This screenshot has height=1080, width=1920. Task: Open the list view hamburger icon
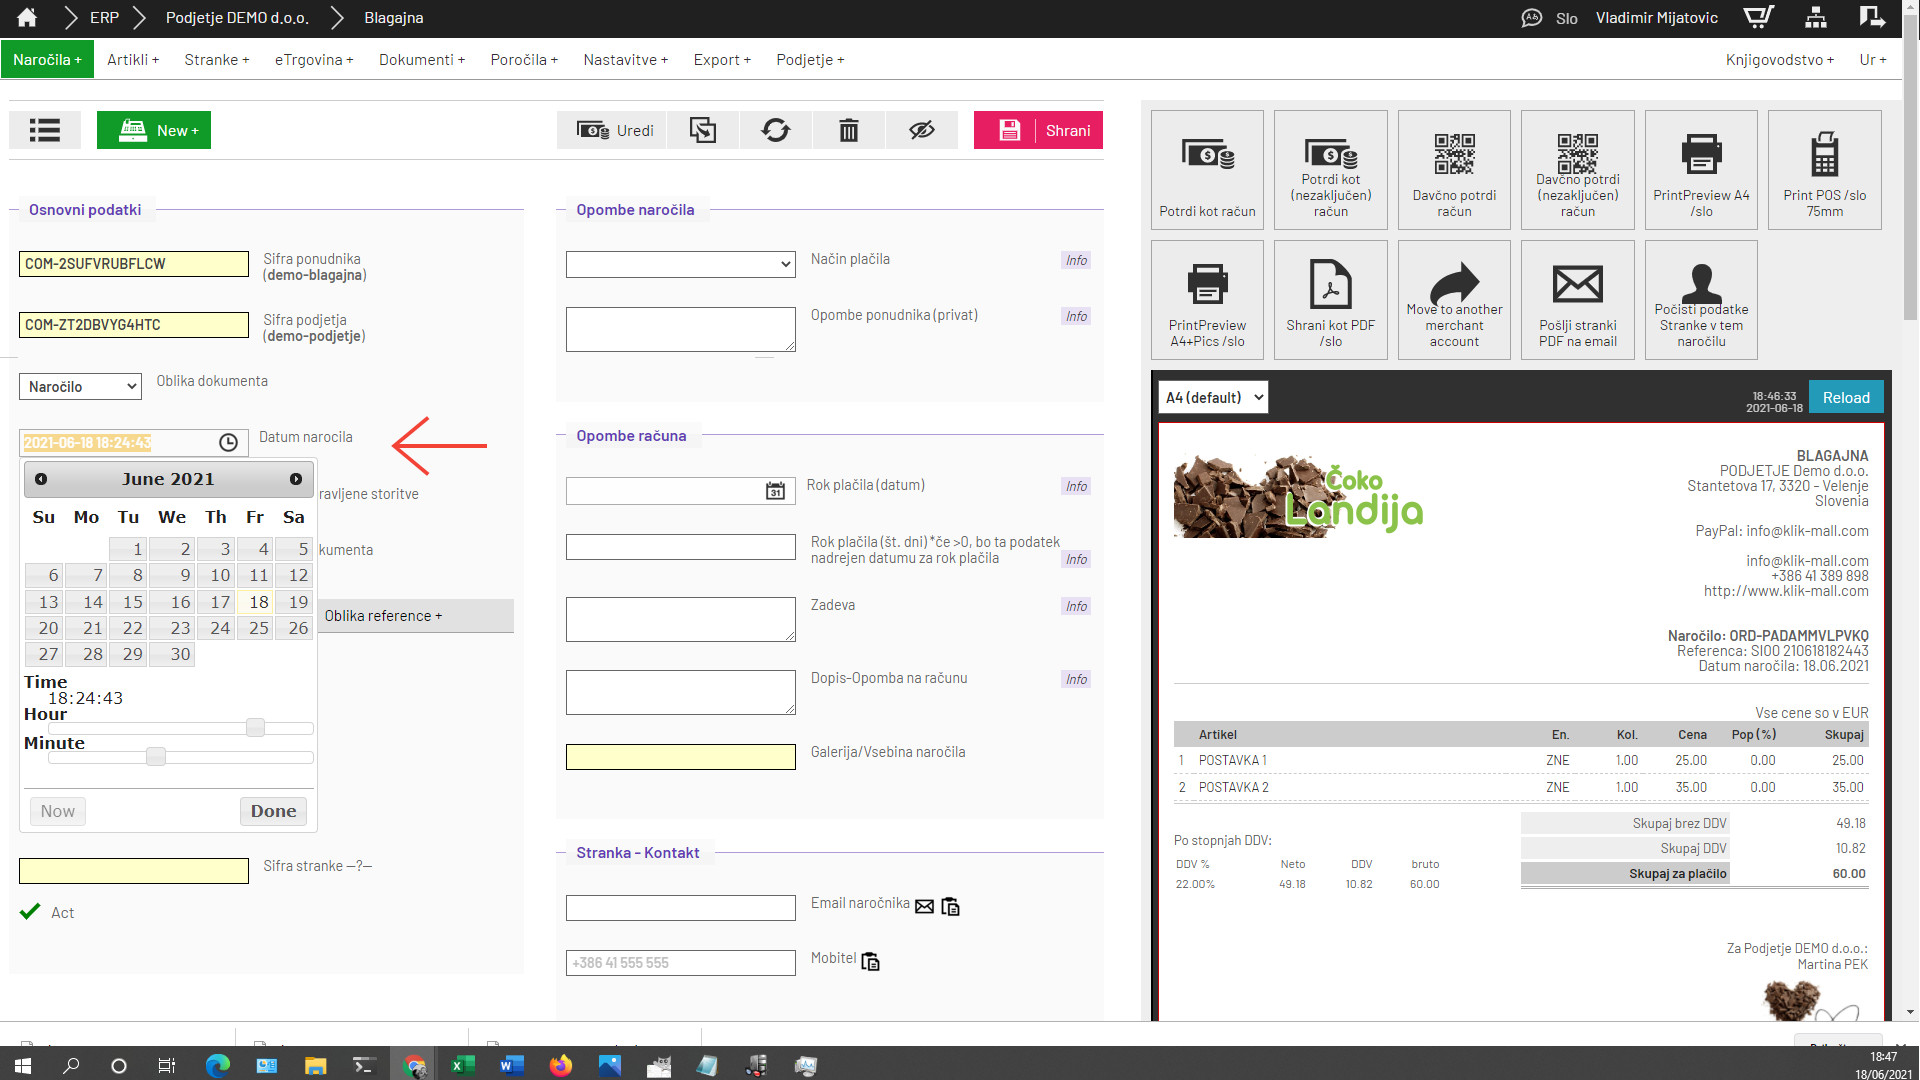tap(45, 130)
